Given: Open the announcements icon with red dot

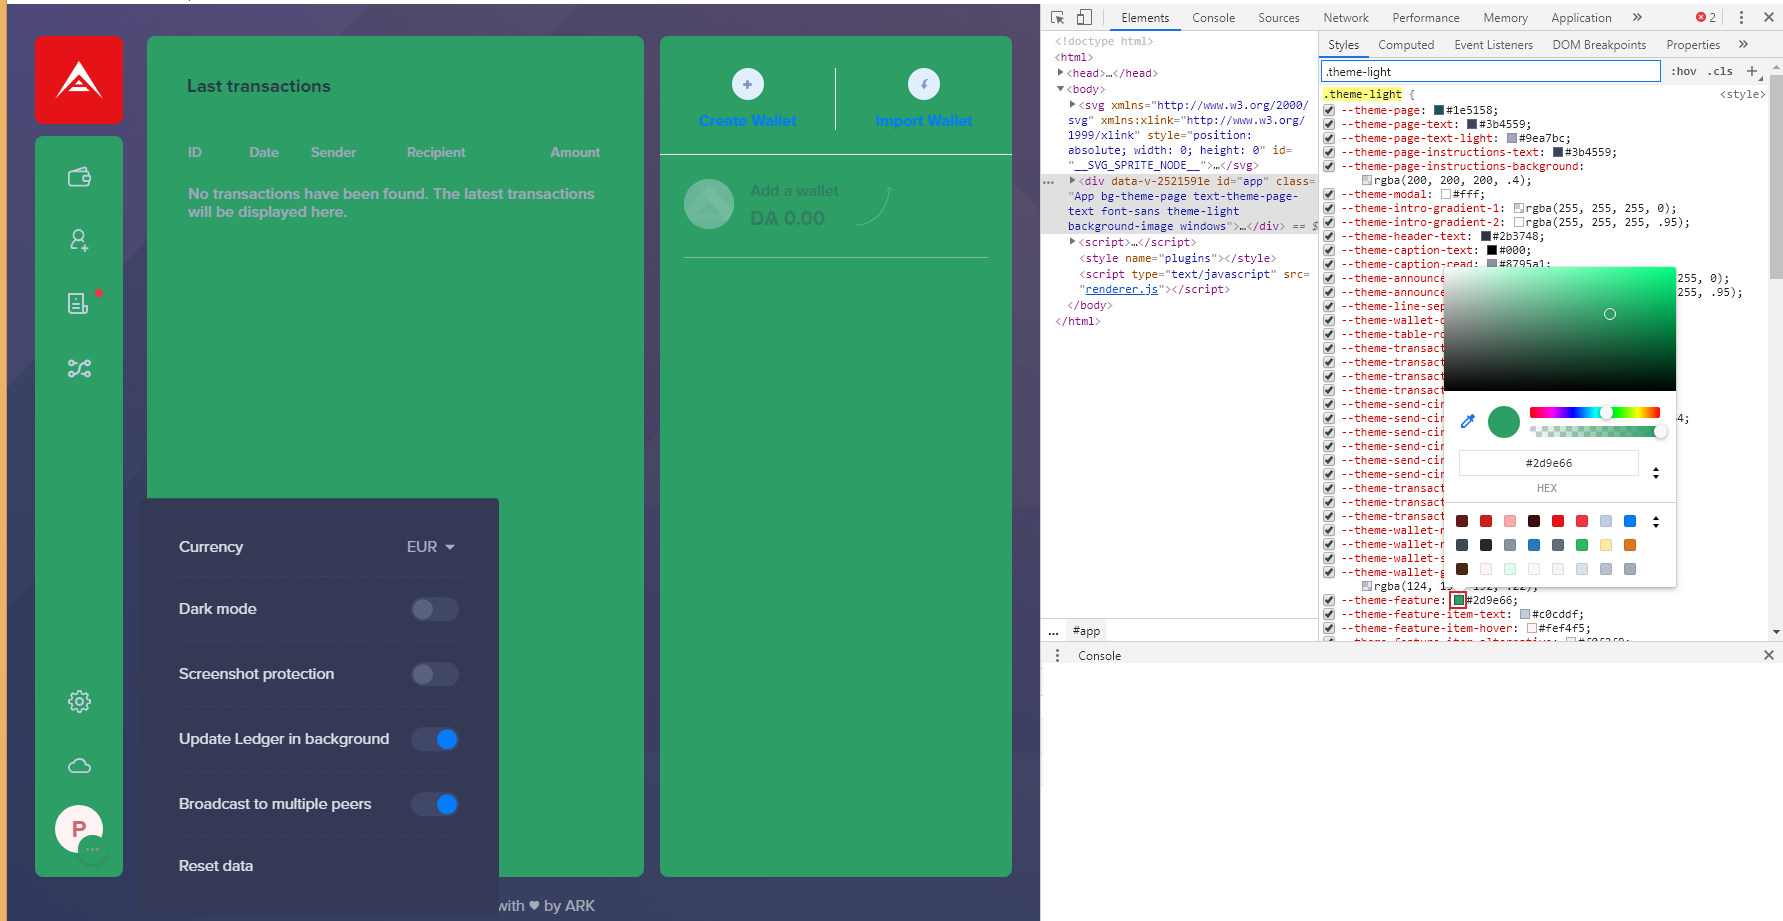Looking at the screenshot, I should 79,303.
